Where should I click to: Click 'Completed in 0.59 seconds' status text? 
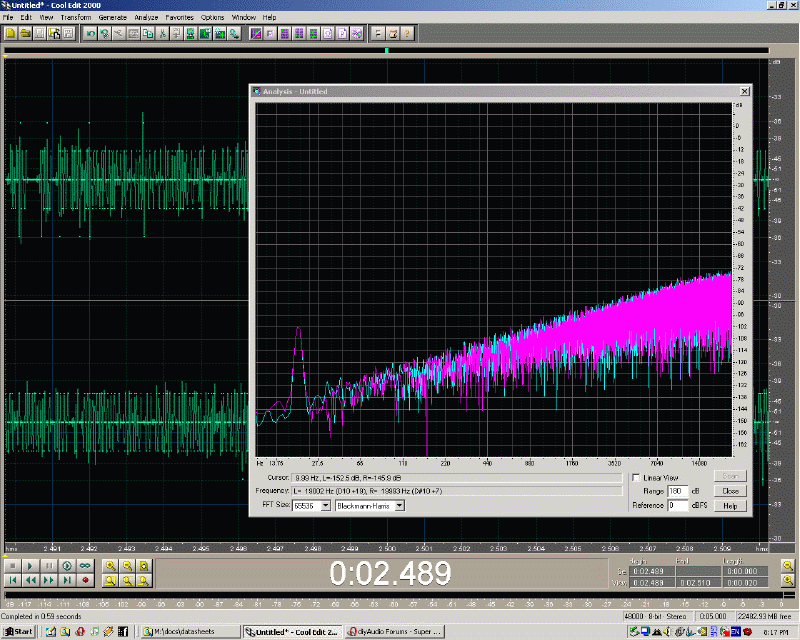(41, 617)
